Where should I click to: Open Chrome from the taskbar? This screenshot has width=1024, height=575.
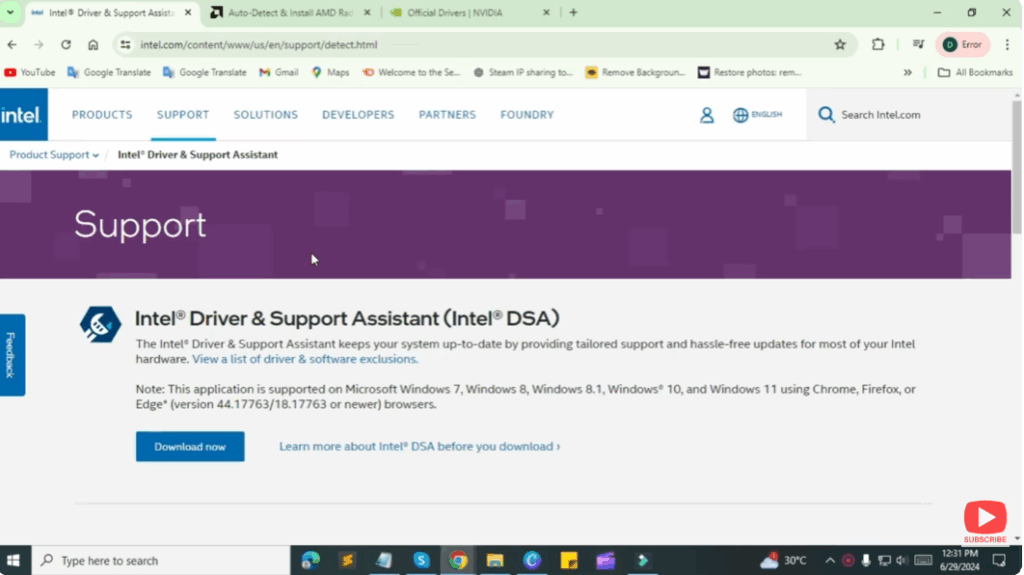click(458, 560)
